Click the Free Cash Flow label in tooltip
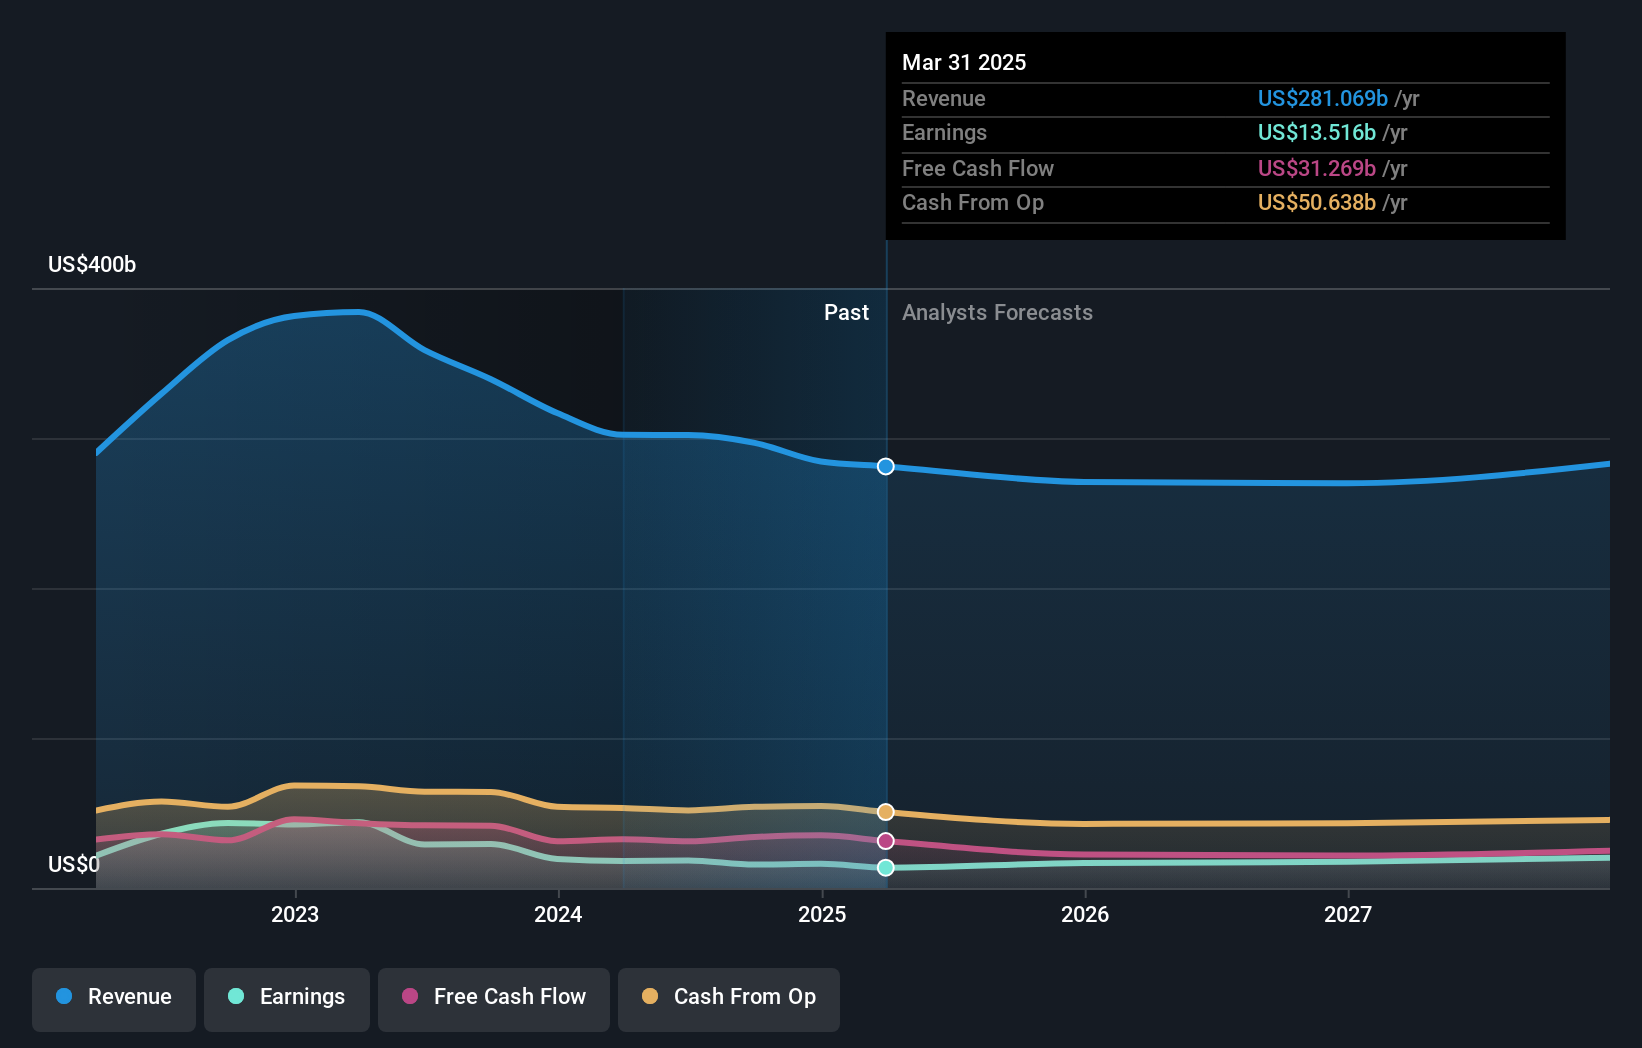 point(978,168)
